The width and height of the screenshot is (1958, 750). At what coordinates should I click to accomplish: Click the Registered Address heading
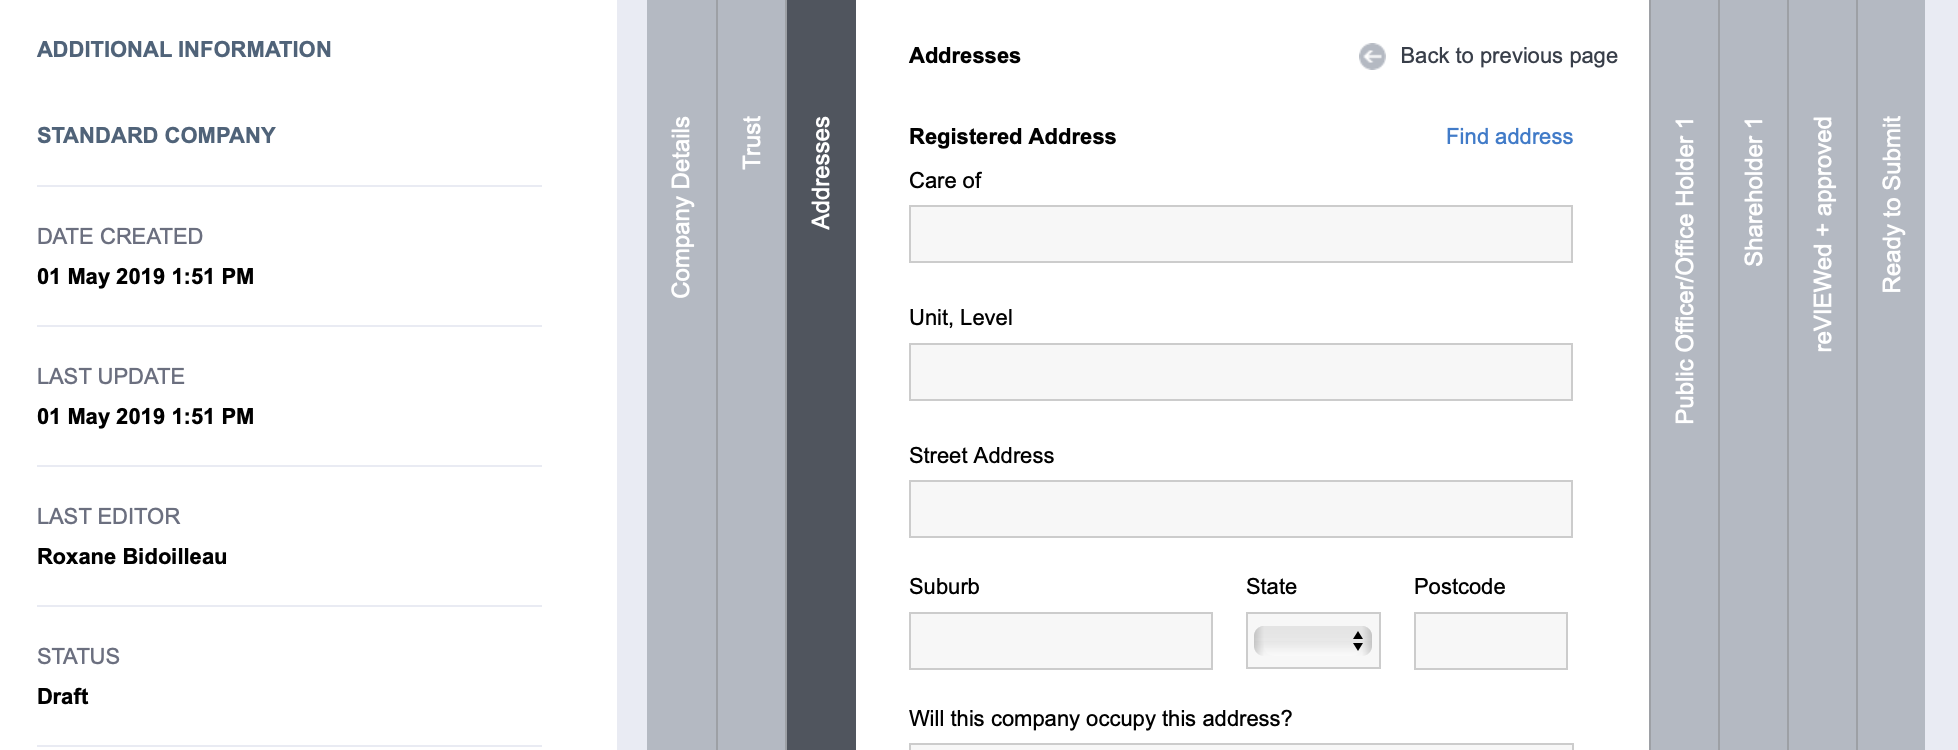tap(1012, 136)
